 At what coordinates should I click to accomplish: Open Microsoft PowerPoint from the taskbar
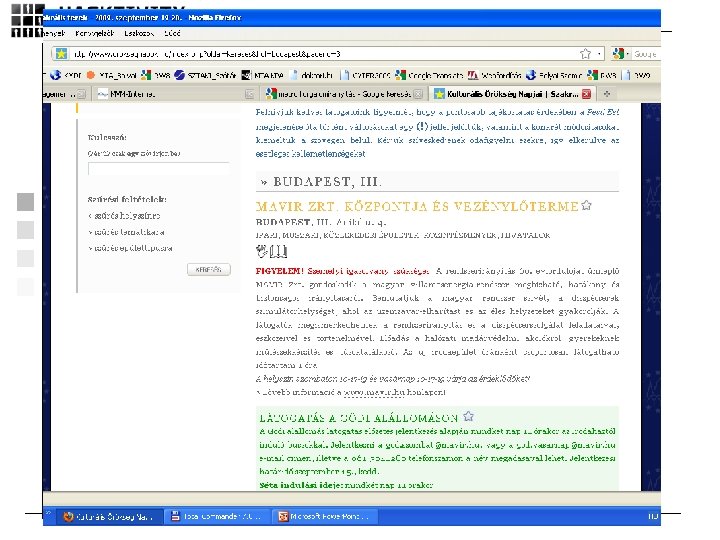click(323, 517)
